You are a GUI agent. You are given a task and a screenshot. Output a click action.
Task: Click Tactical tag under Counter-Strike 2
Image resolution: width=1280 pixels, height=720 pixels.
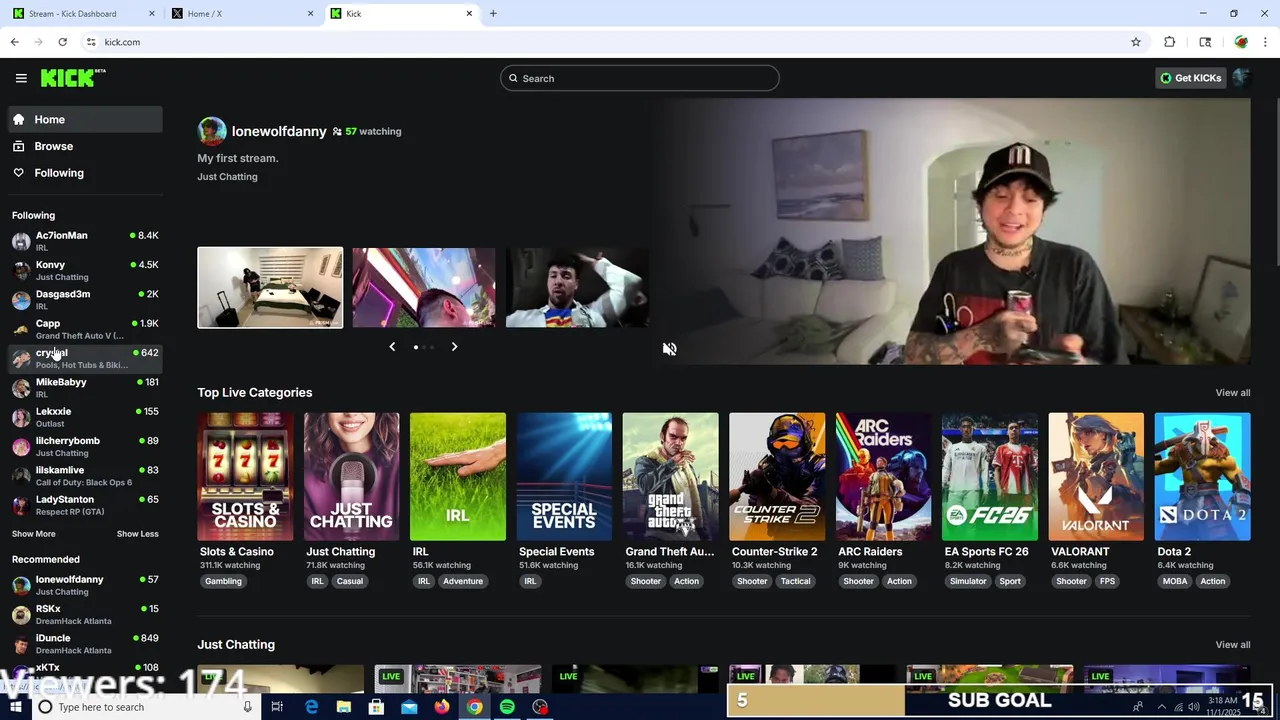click(796, 581)
